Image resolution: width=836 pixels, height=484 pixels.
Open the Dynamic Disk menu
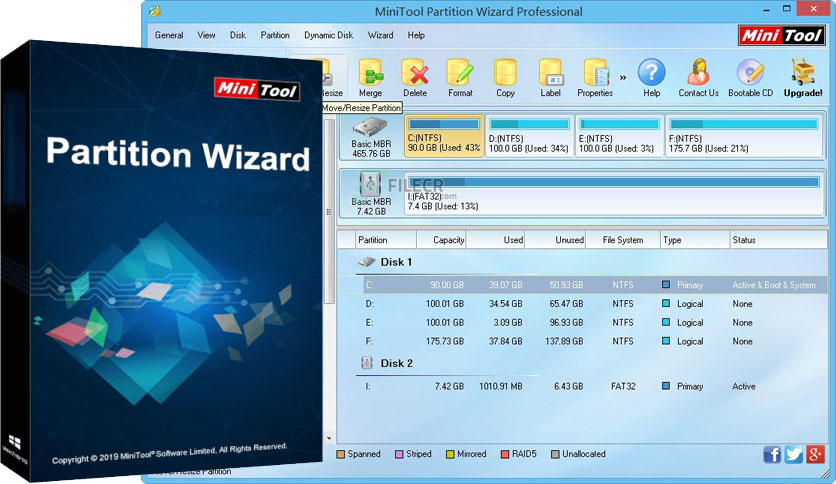coord(328,35)
